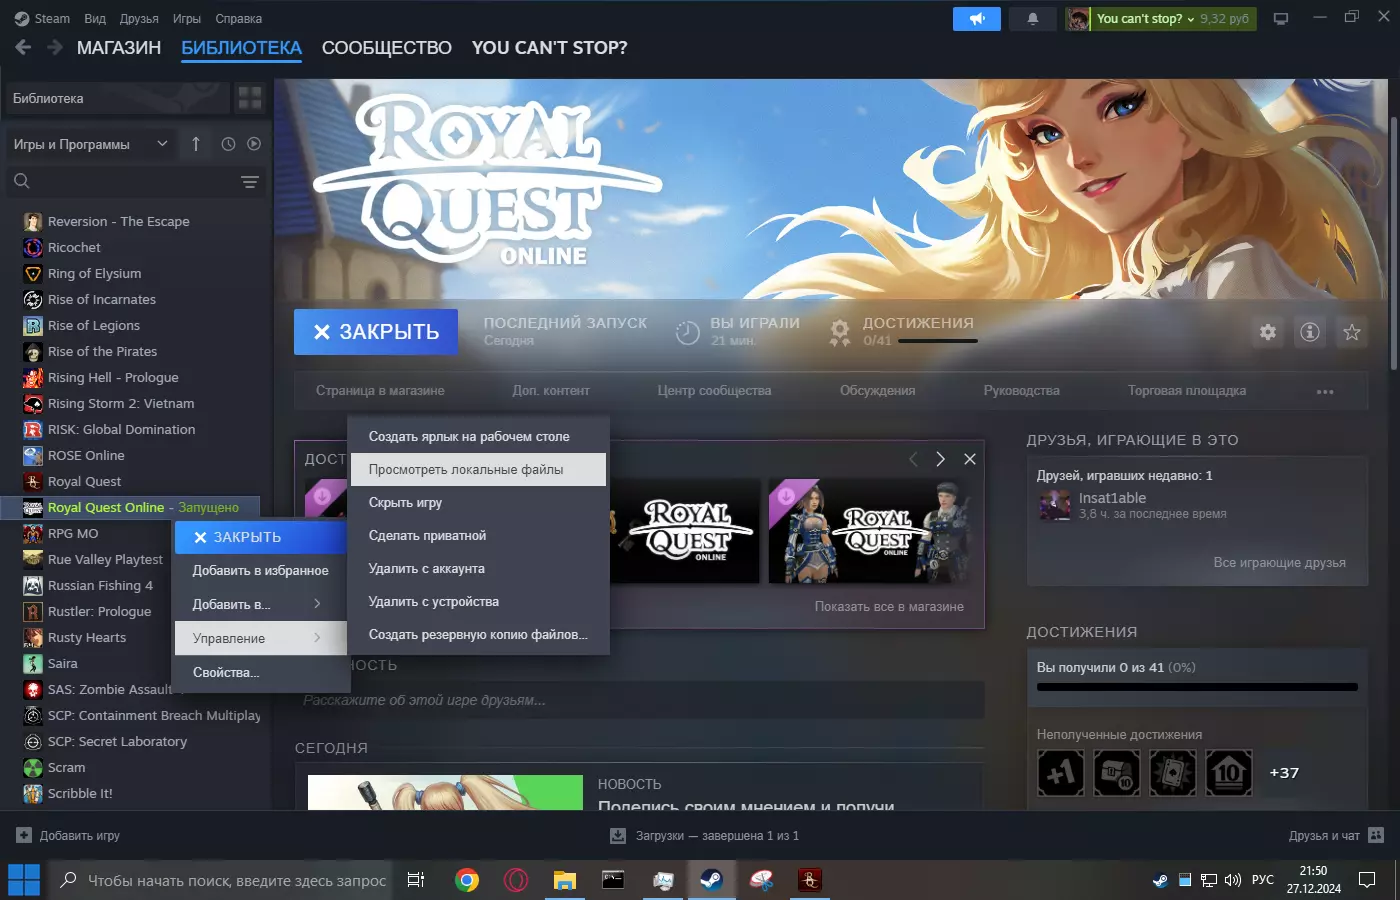This screenshot has height=900, width=1400.
Task: Open Торговая площадка link
Action: [1187, 391]
